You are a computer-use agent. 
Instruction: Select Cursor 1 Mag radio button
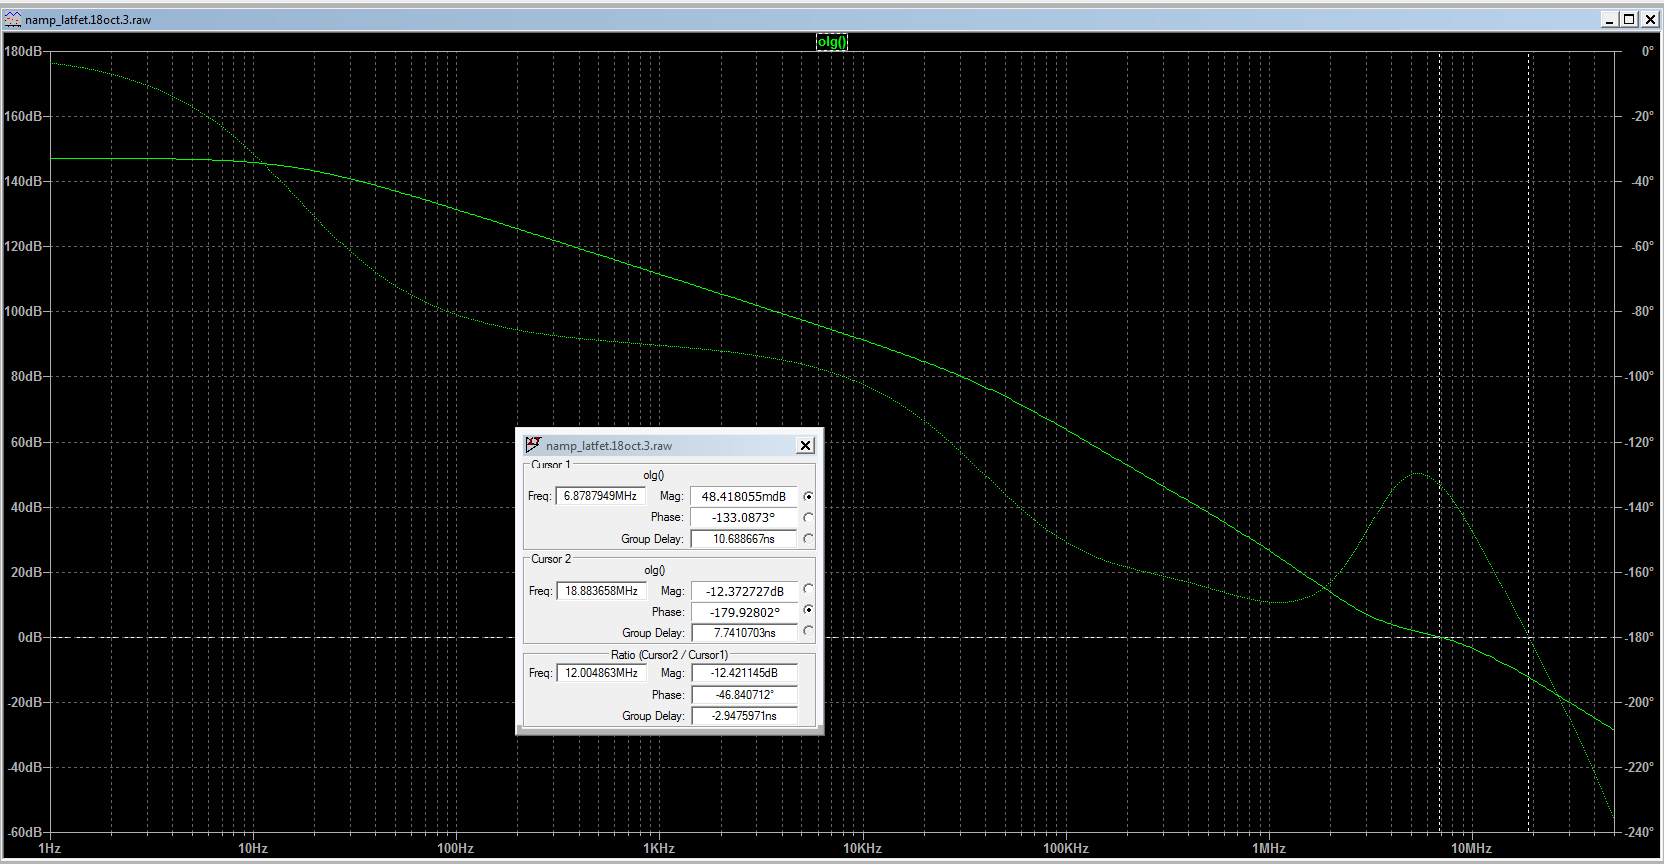click(x=808, y=496)
